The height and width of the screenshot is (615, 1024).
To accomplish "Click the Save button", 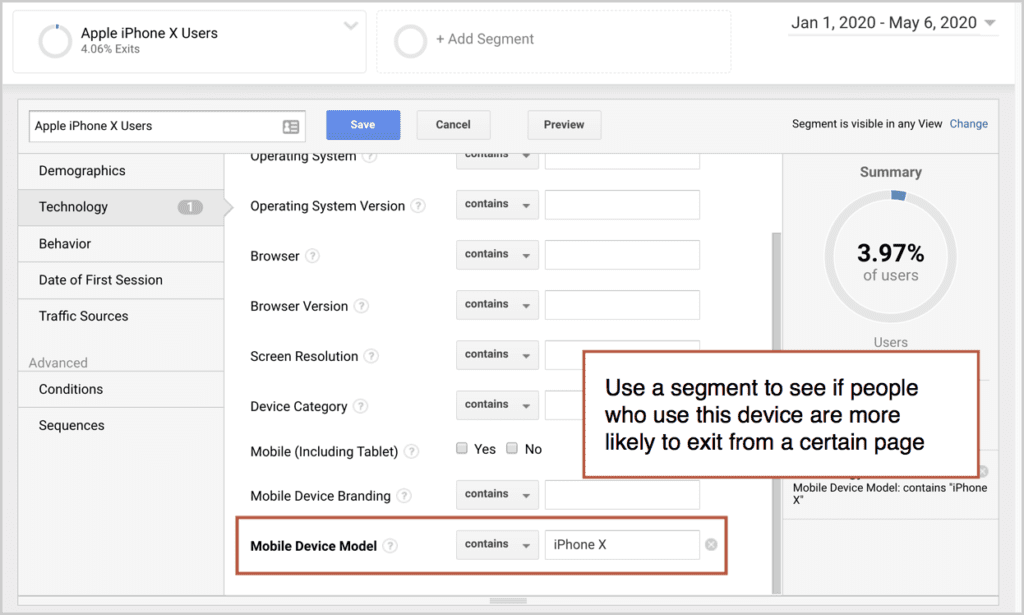I will pyautogui.click(x=363, y=125).
